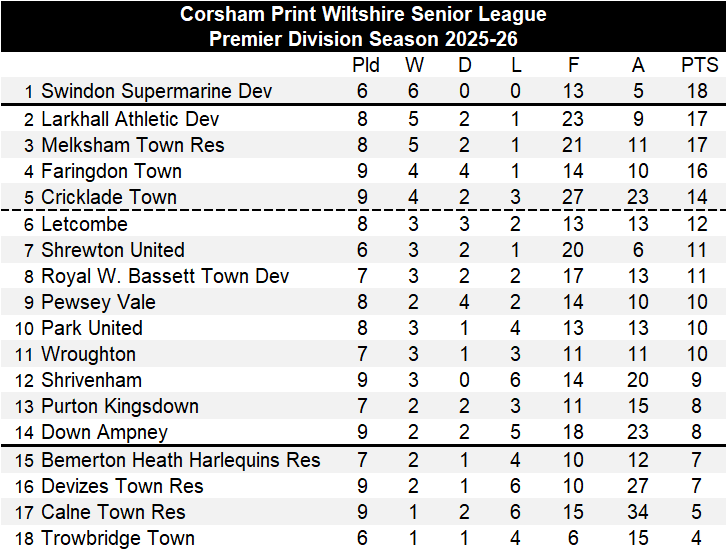Click the F column header
726x551 pixels.
pos(573,65)
